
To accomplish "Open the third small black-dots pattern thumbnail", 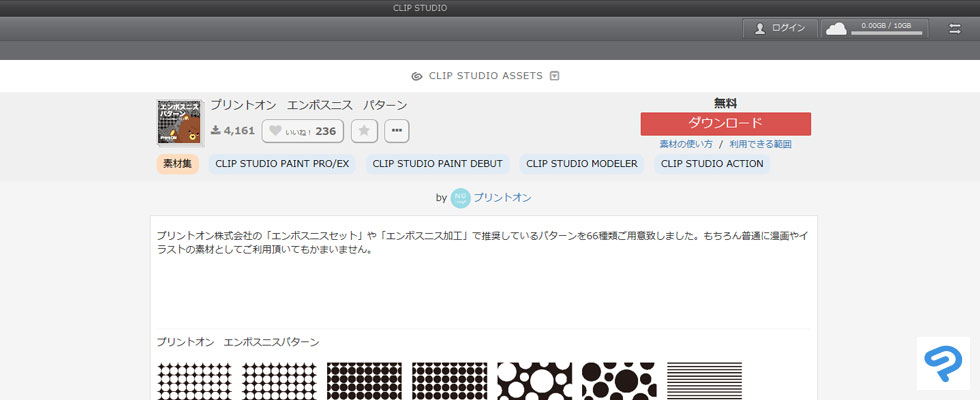I will 364,381.
